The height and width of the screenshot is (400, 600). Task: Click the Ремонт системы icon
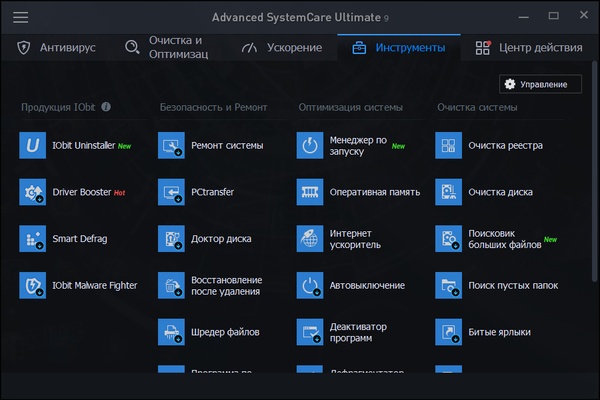(172, 145)
